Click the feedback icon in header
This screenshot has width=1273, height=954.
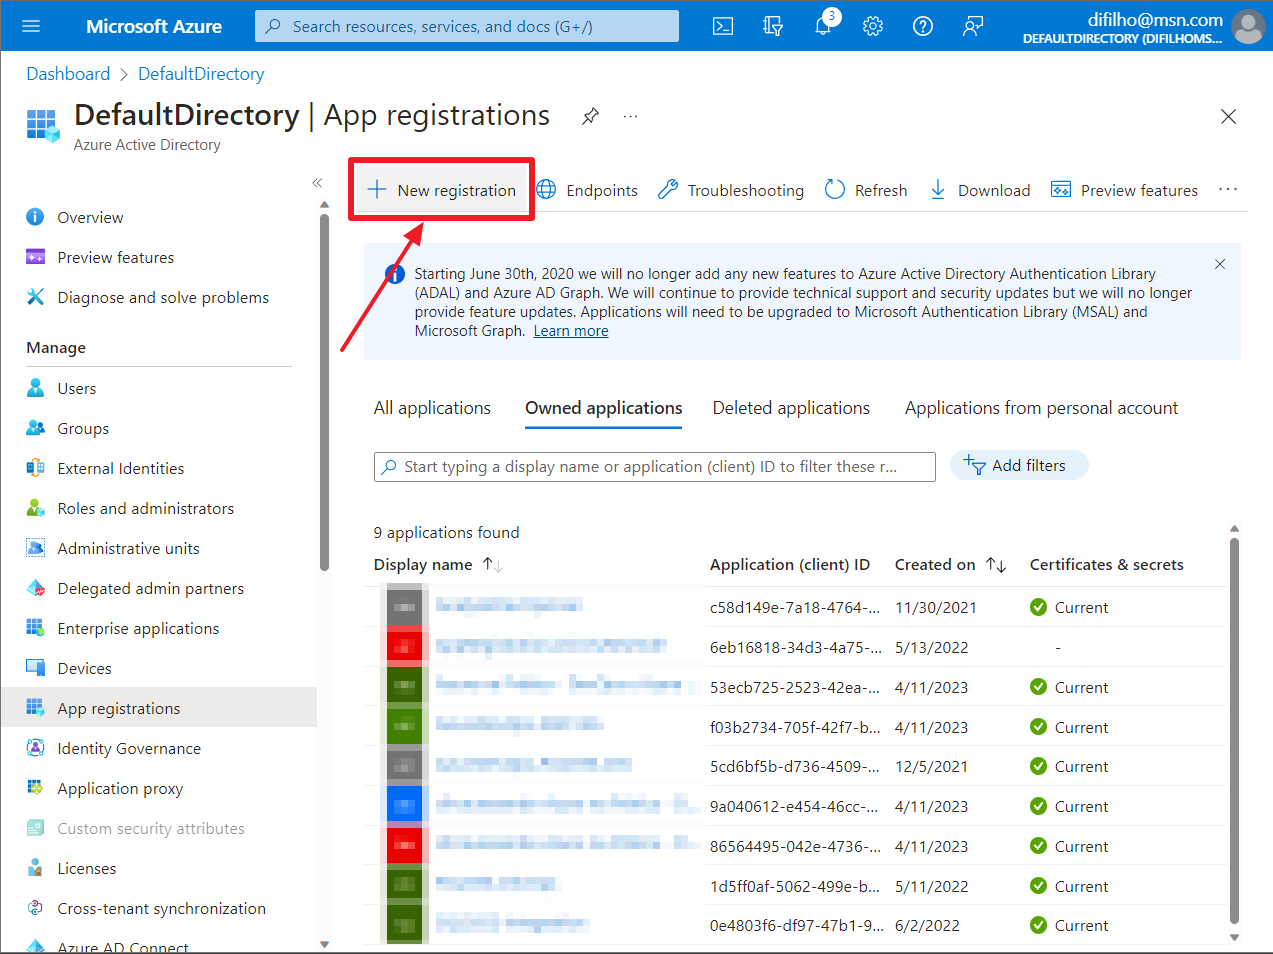pos(973,26)
